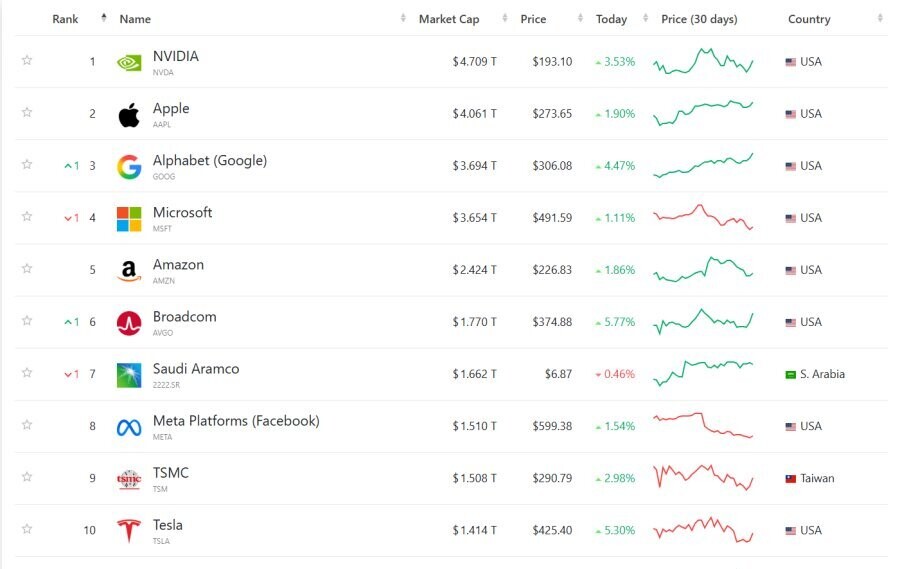This screenshot has width=900, height=569.
Task: Star TSMC as a favorite
Action: point(27,477)
